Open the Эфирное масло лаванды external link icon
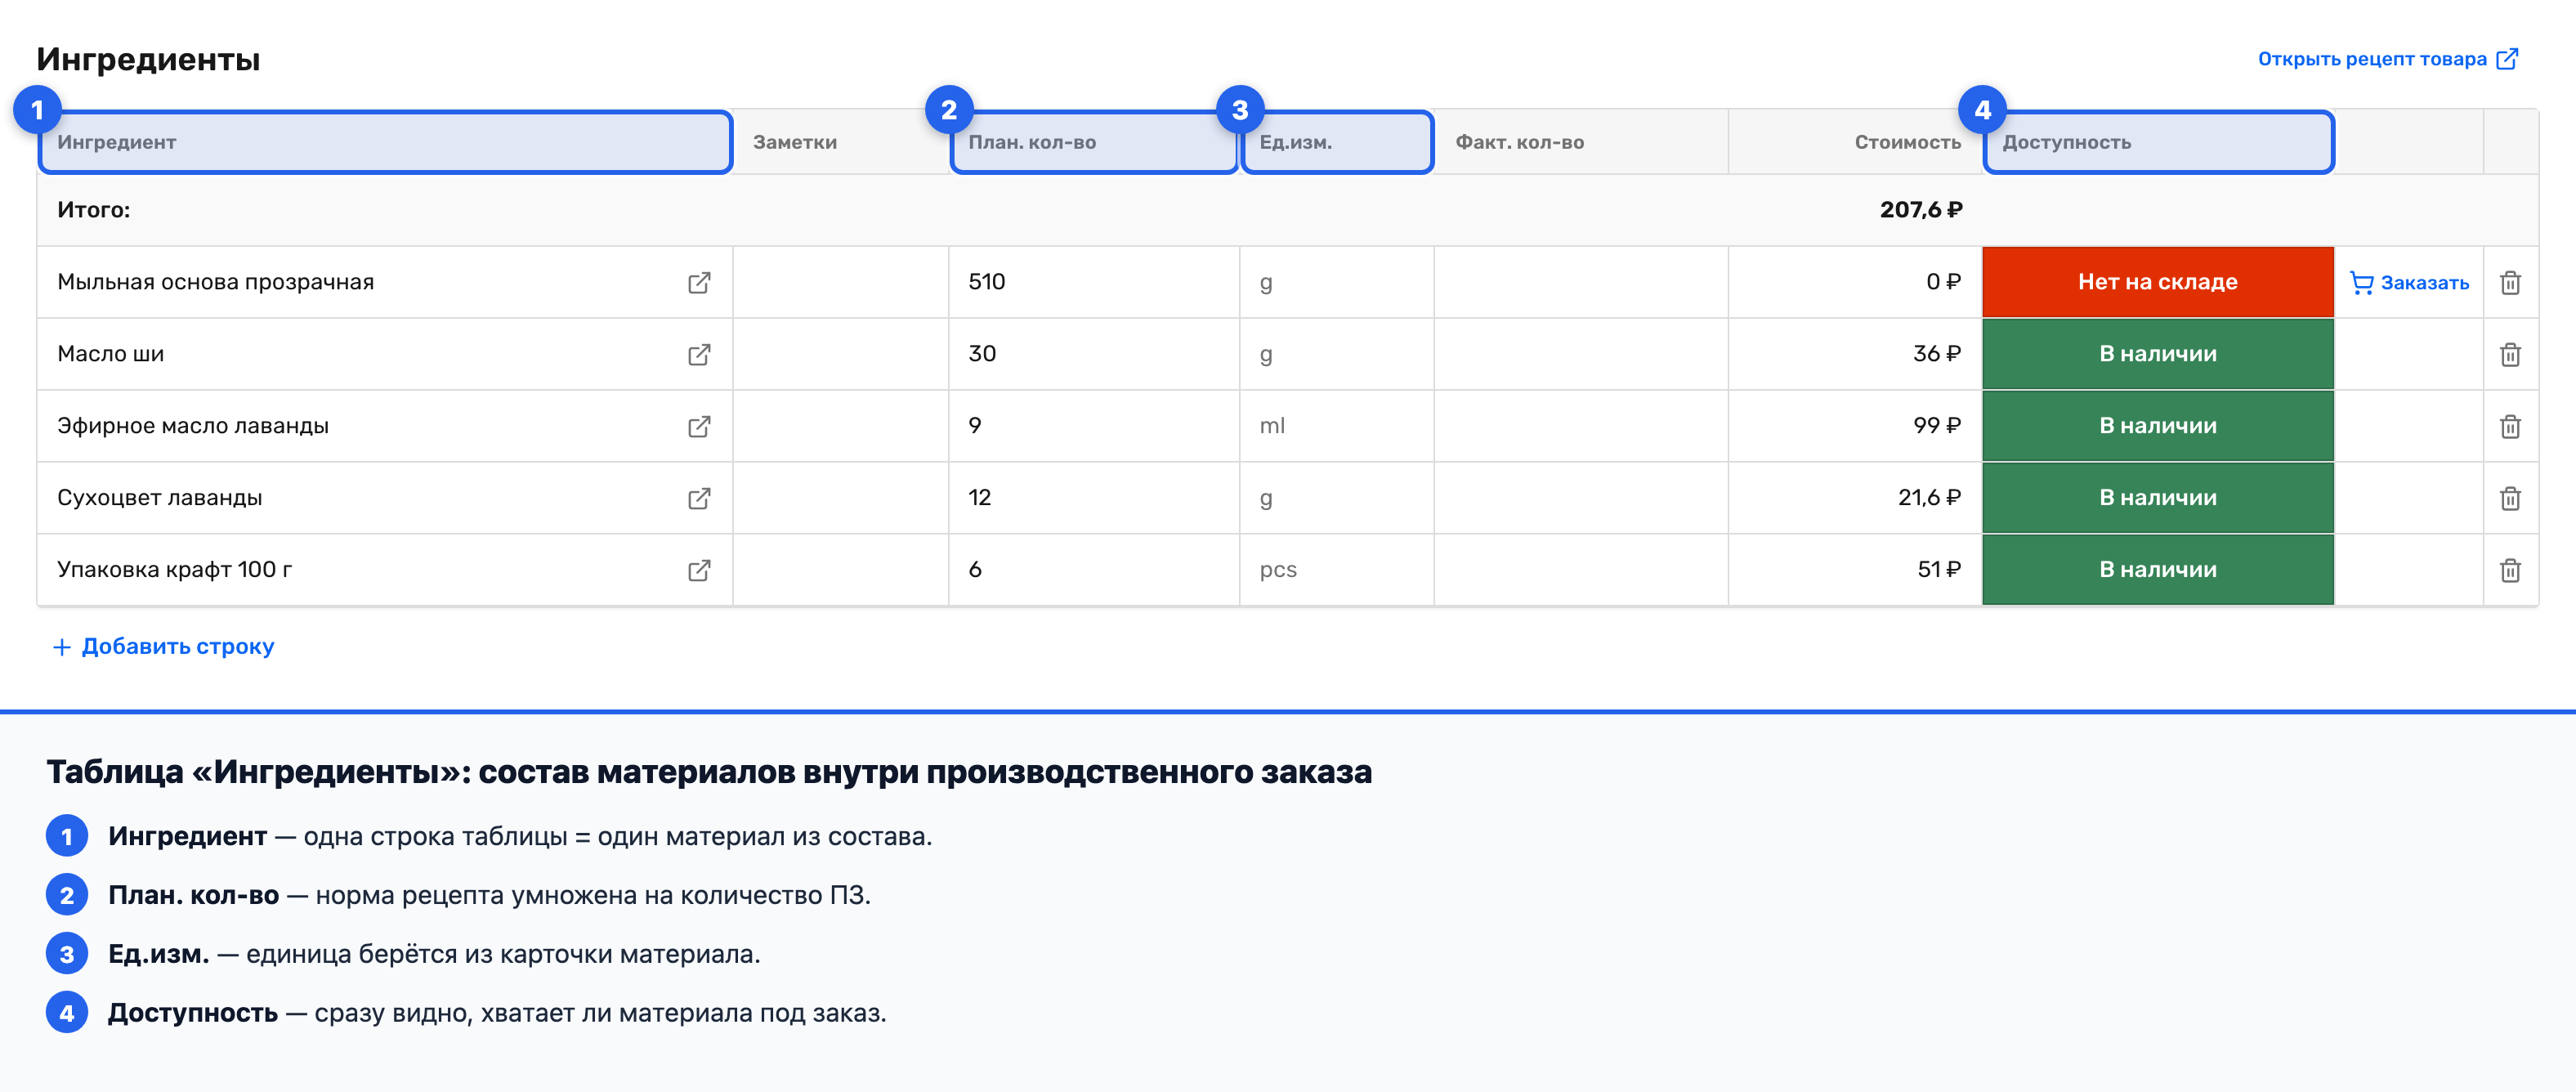Screen dimensions: 2576x1092 699,427
